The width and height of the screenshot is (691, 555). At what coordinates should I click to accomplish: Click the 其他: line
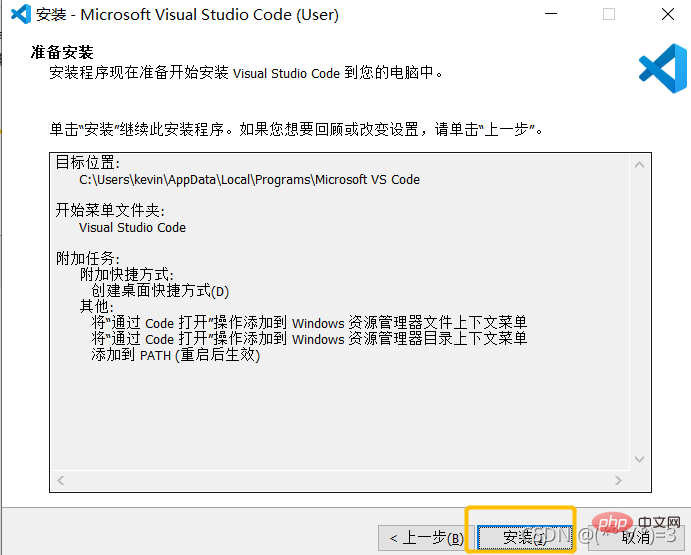[97, 306]
